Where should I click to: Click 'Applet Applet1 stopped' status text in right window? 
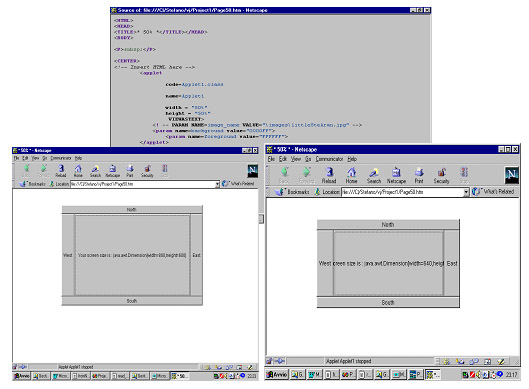(349, 361)
